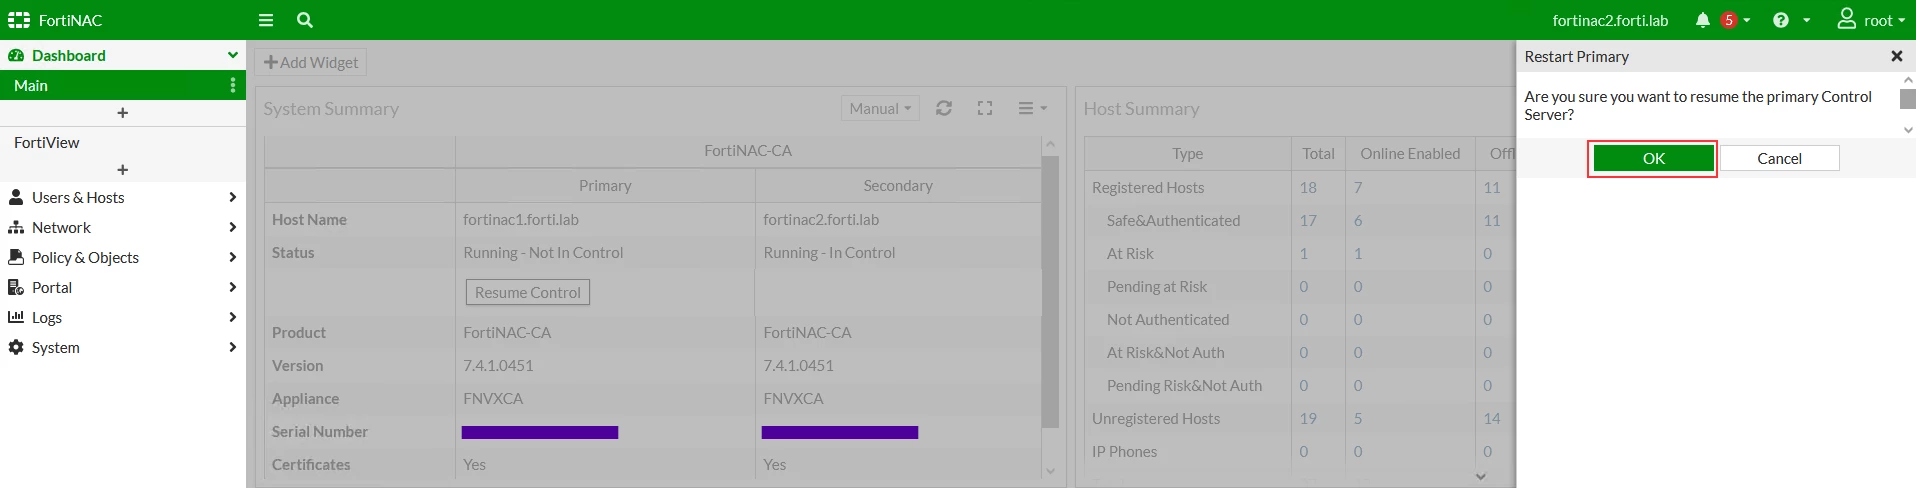This screenshot has width=1916, height=488.
Task: Click Safe&Authenticated total 17
Action: 1308,220
